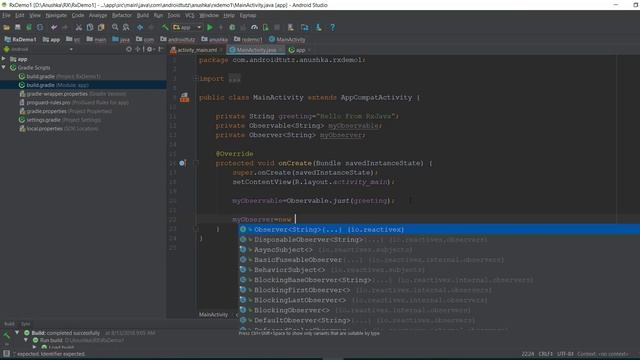Select DefaultObserver<String> completion suggestion
The image size is (640, 360).
[439, 320]
